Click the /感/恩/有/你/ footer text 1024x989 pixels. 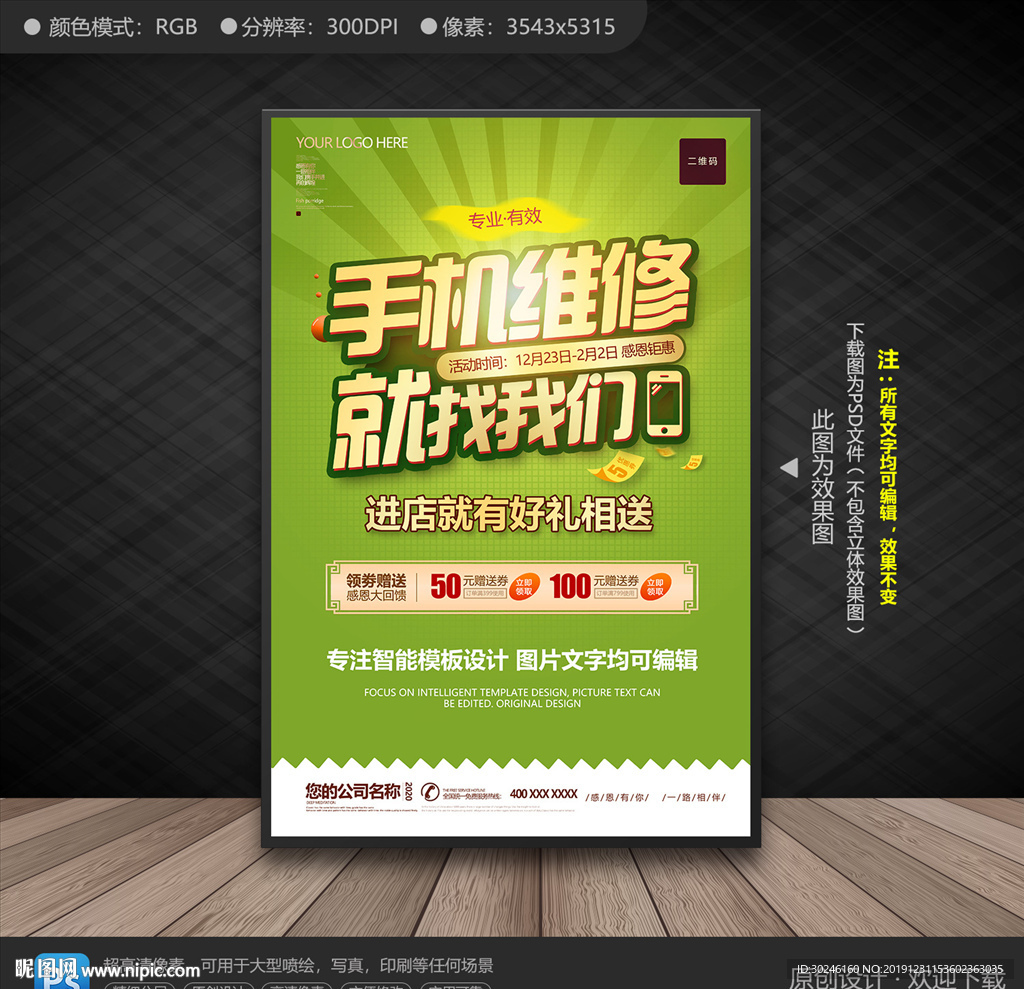[x=616, y=797]
